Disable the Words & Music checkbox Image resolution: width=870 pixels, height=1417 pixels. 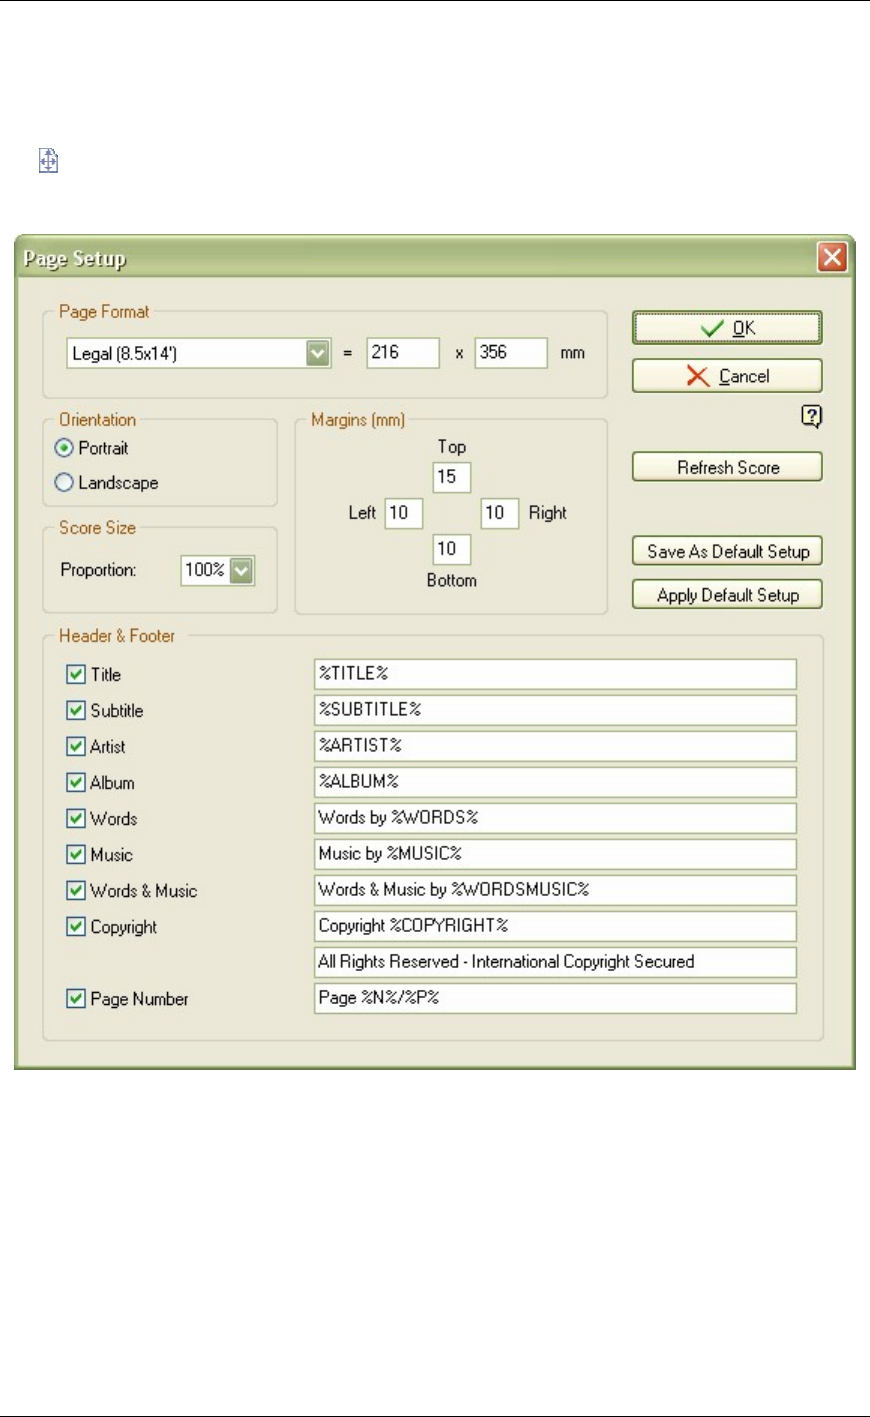point(75,891)
